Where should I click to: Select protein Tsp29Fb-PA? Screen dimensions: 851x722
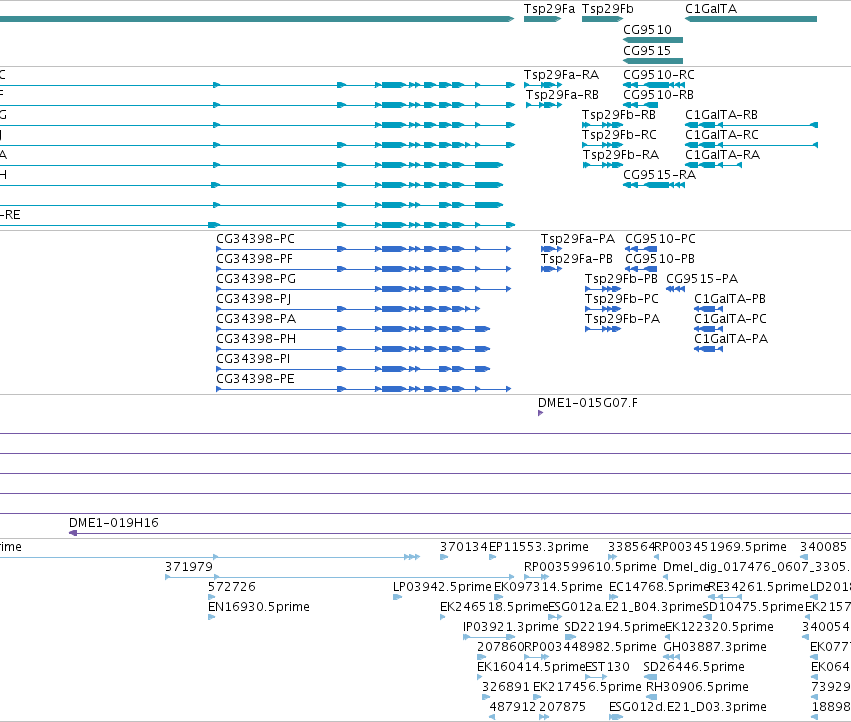pyautogui.click(x=622, y=319)
